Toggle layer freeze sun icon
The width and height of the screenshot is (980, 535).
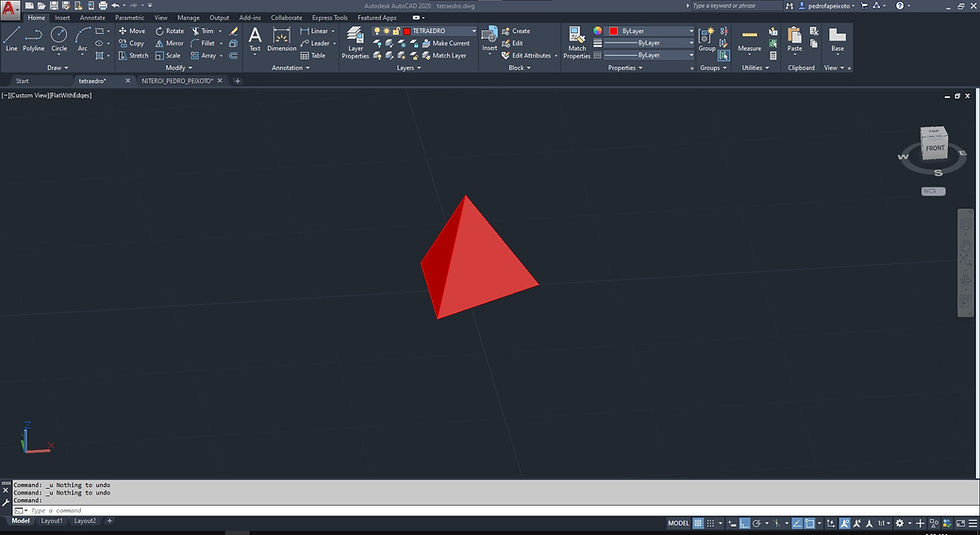point(387,31)
